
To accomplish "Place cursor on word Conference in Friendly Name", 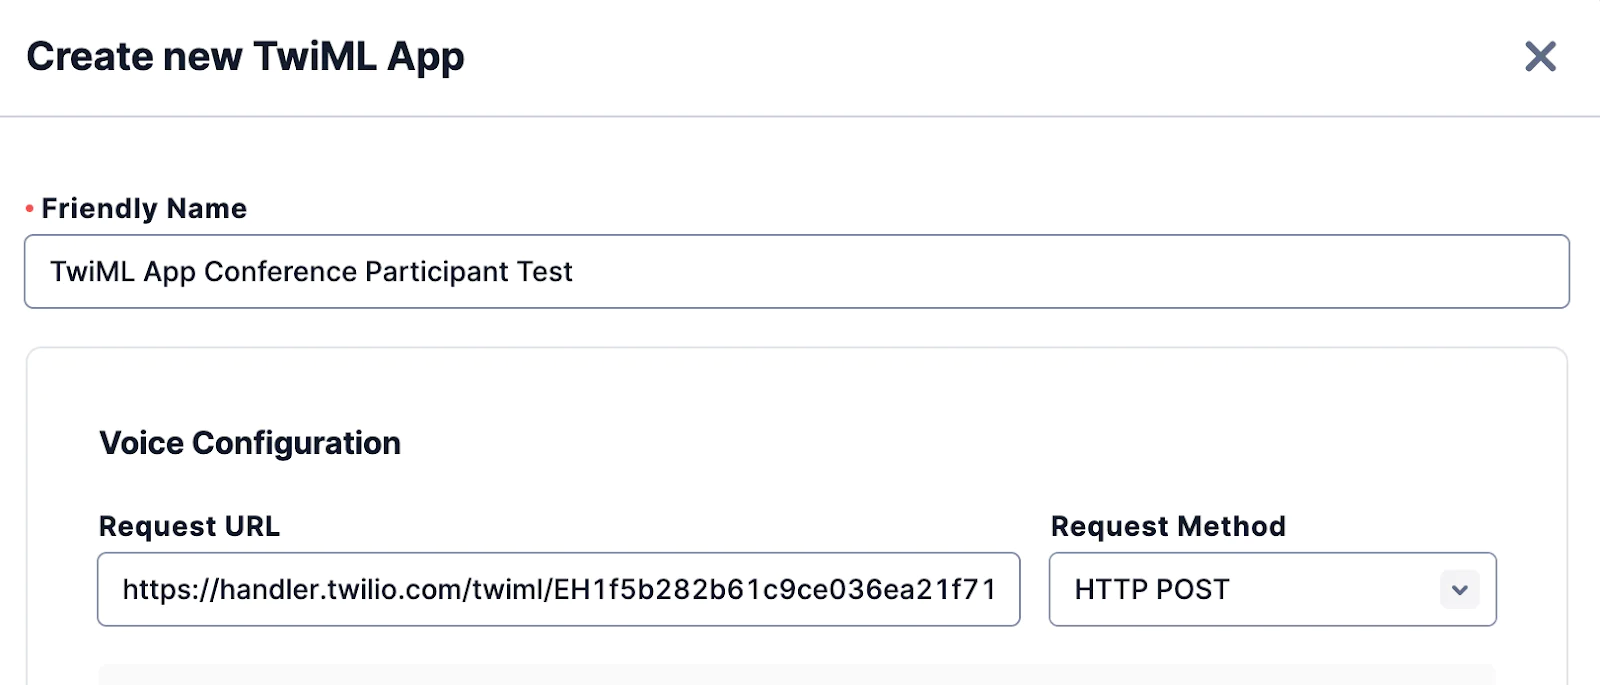I will pyautogui.click(x=280, y=272).
